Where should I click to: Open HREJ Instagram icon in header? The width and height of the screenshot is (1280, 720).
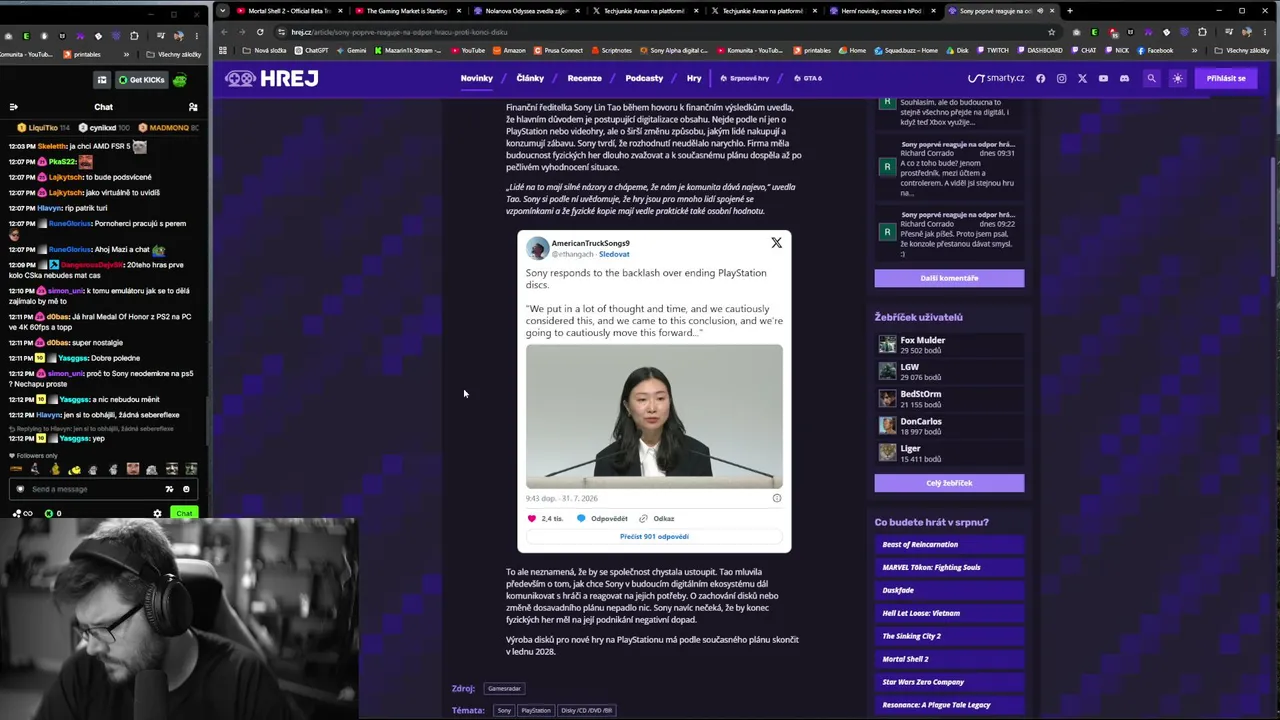(x=1061, y=78)
